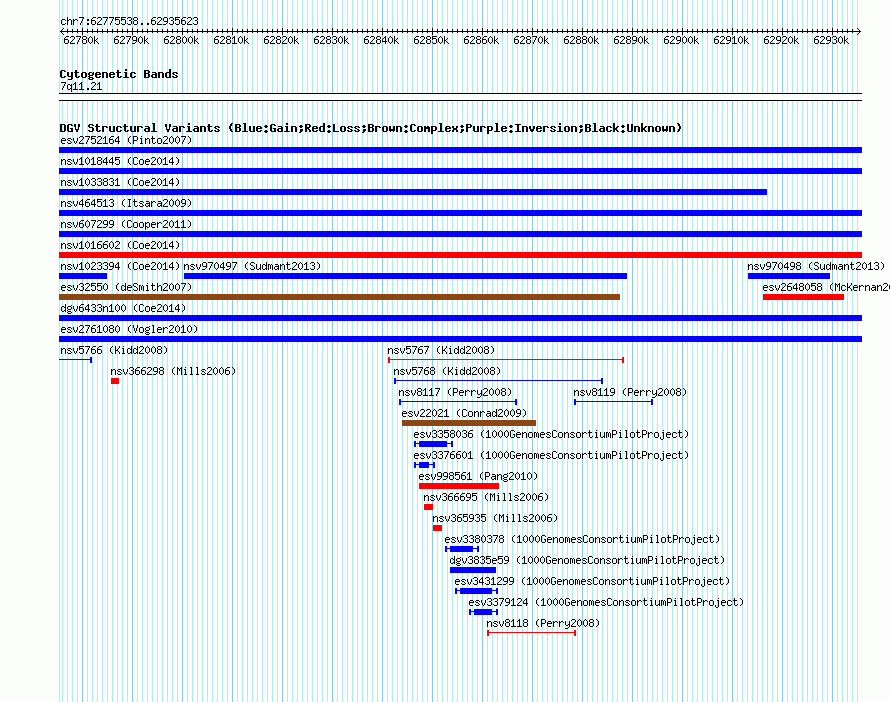This screenshot has width=890, height=702.
Task: Select the Cytogenetic Bands track heading
Action: pyautogui.click(x=119, y=74)
